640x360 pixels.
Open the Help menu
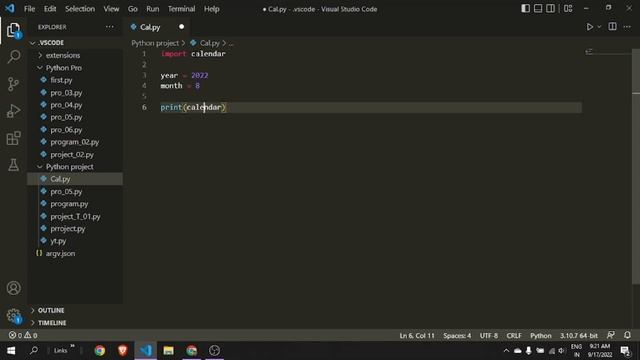pos(211,9)
